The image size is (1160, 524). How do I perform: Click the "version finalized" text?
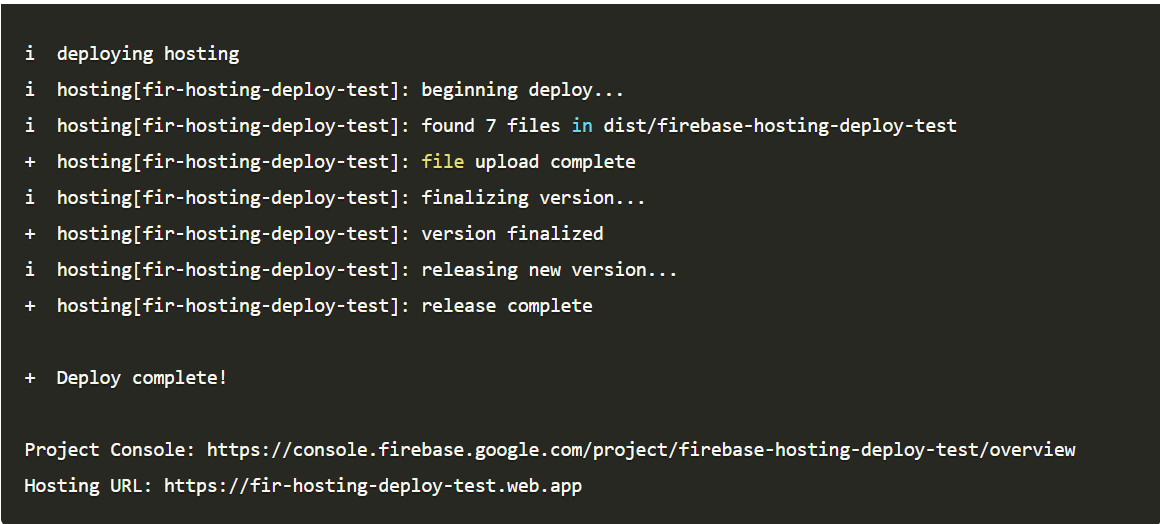[512, 234]
